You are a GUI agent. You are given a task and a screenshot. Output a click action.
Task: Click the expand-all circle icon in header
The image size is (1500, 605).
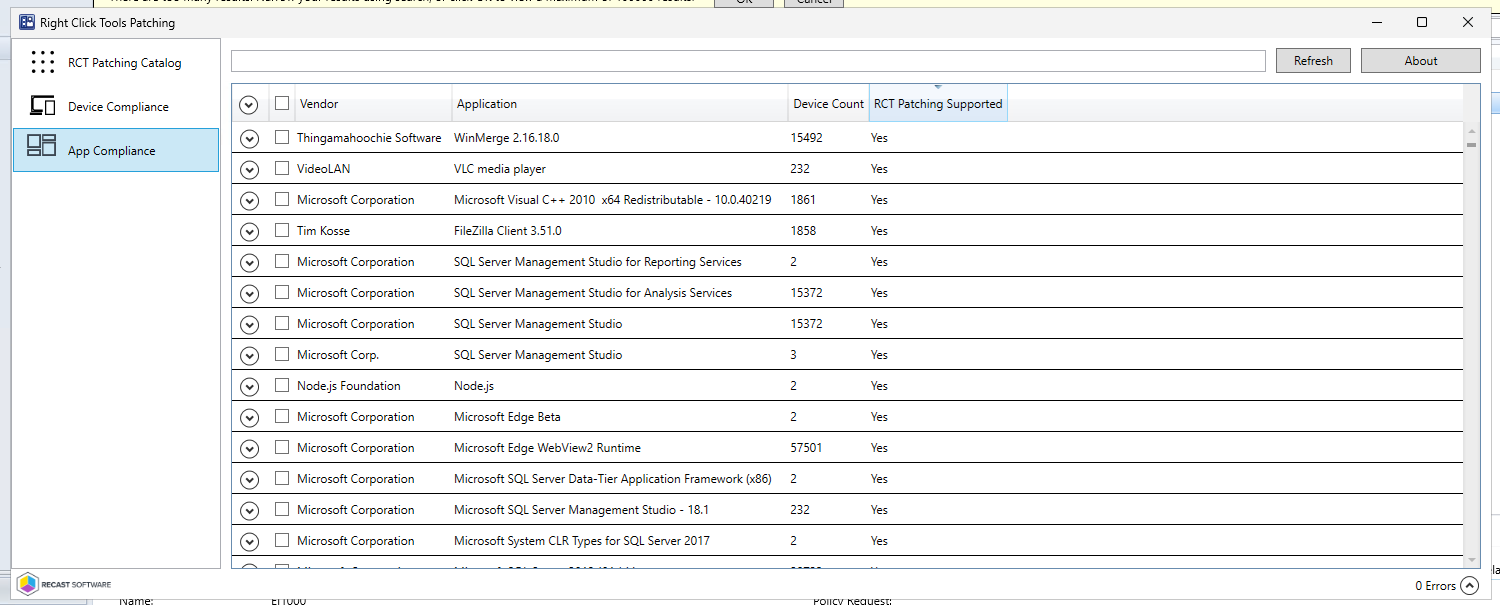(249, 105)
